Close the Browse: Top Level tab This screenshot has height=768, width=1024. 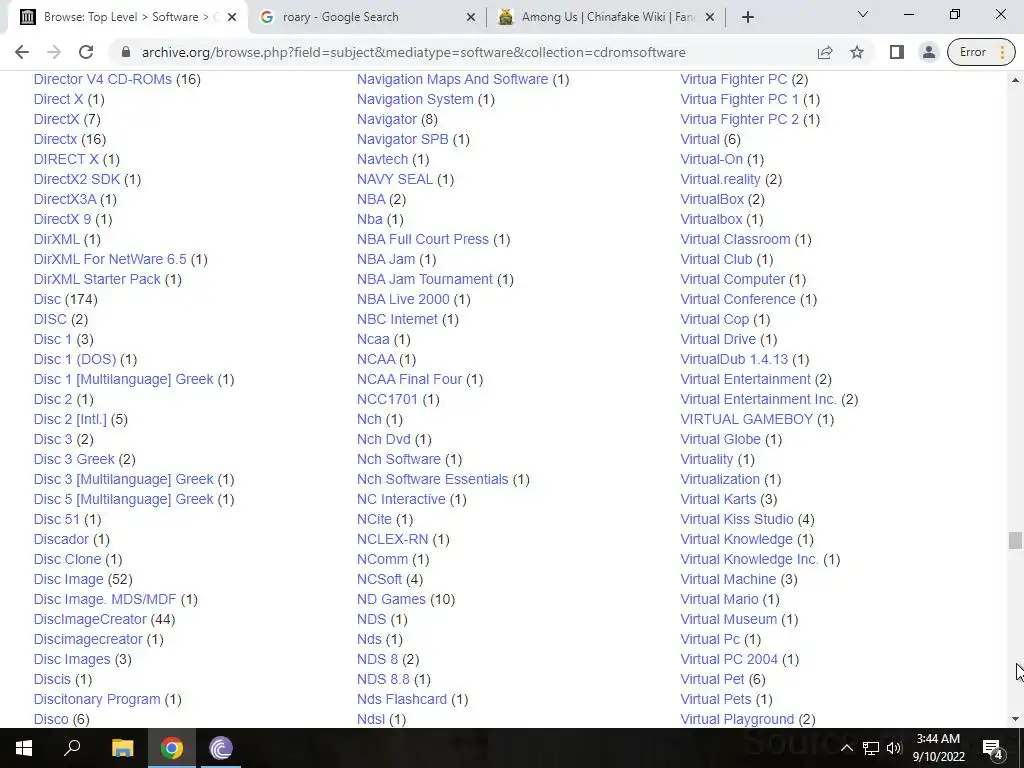tap(232, 17)
